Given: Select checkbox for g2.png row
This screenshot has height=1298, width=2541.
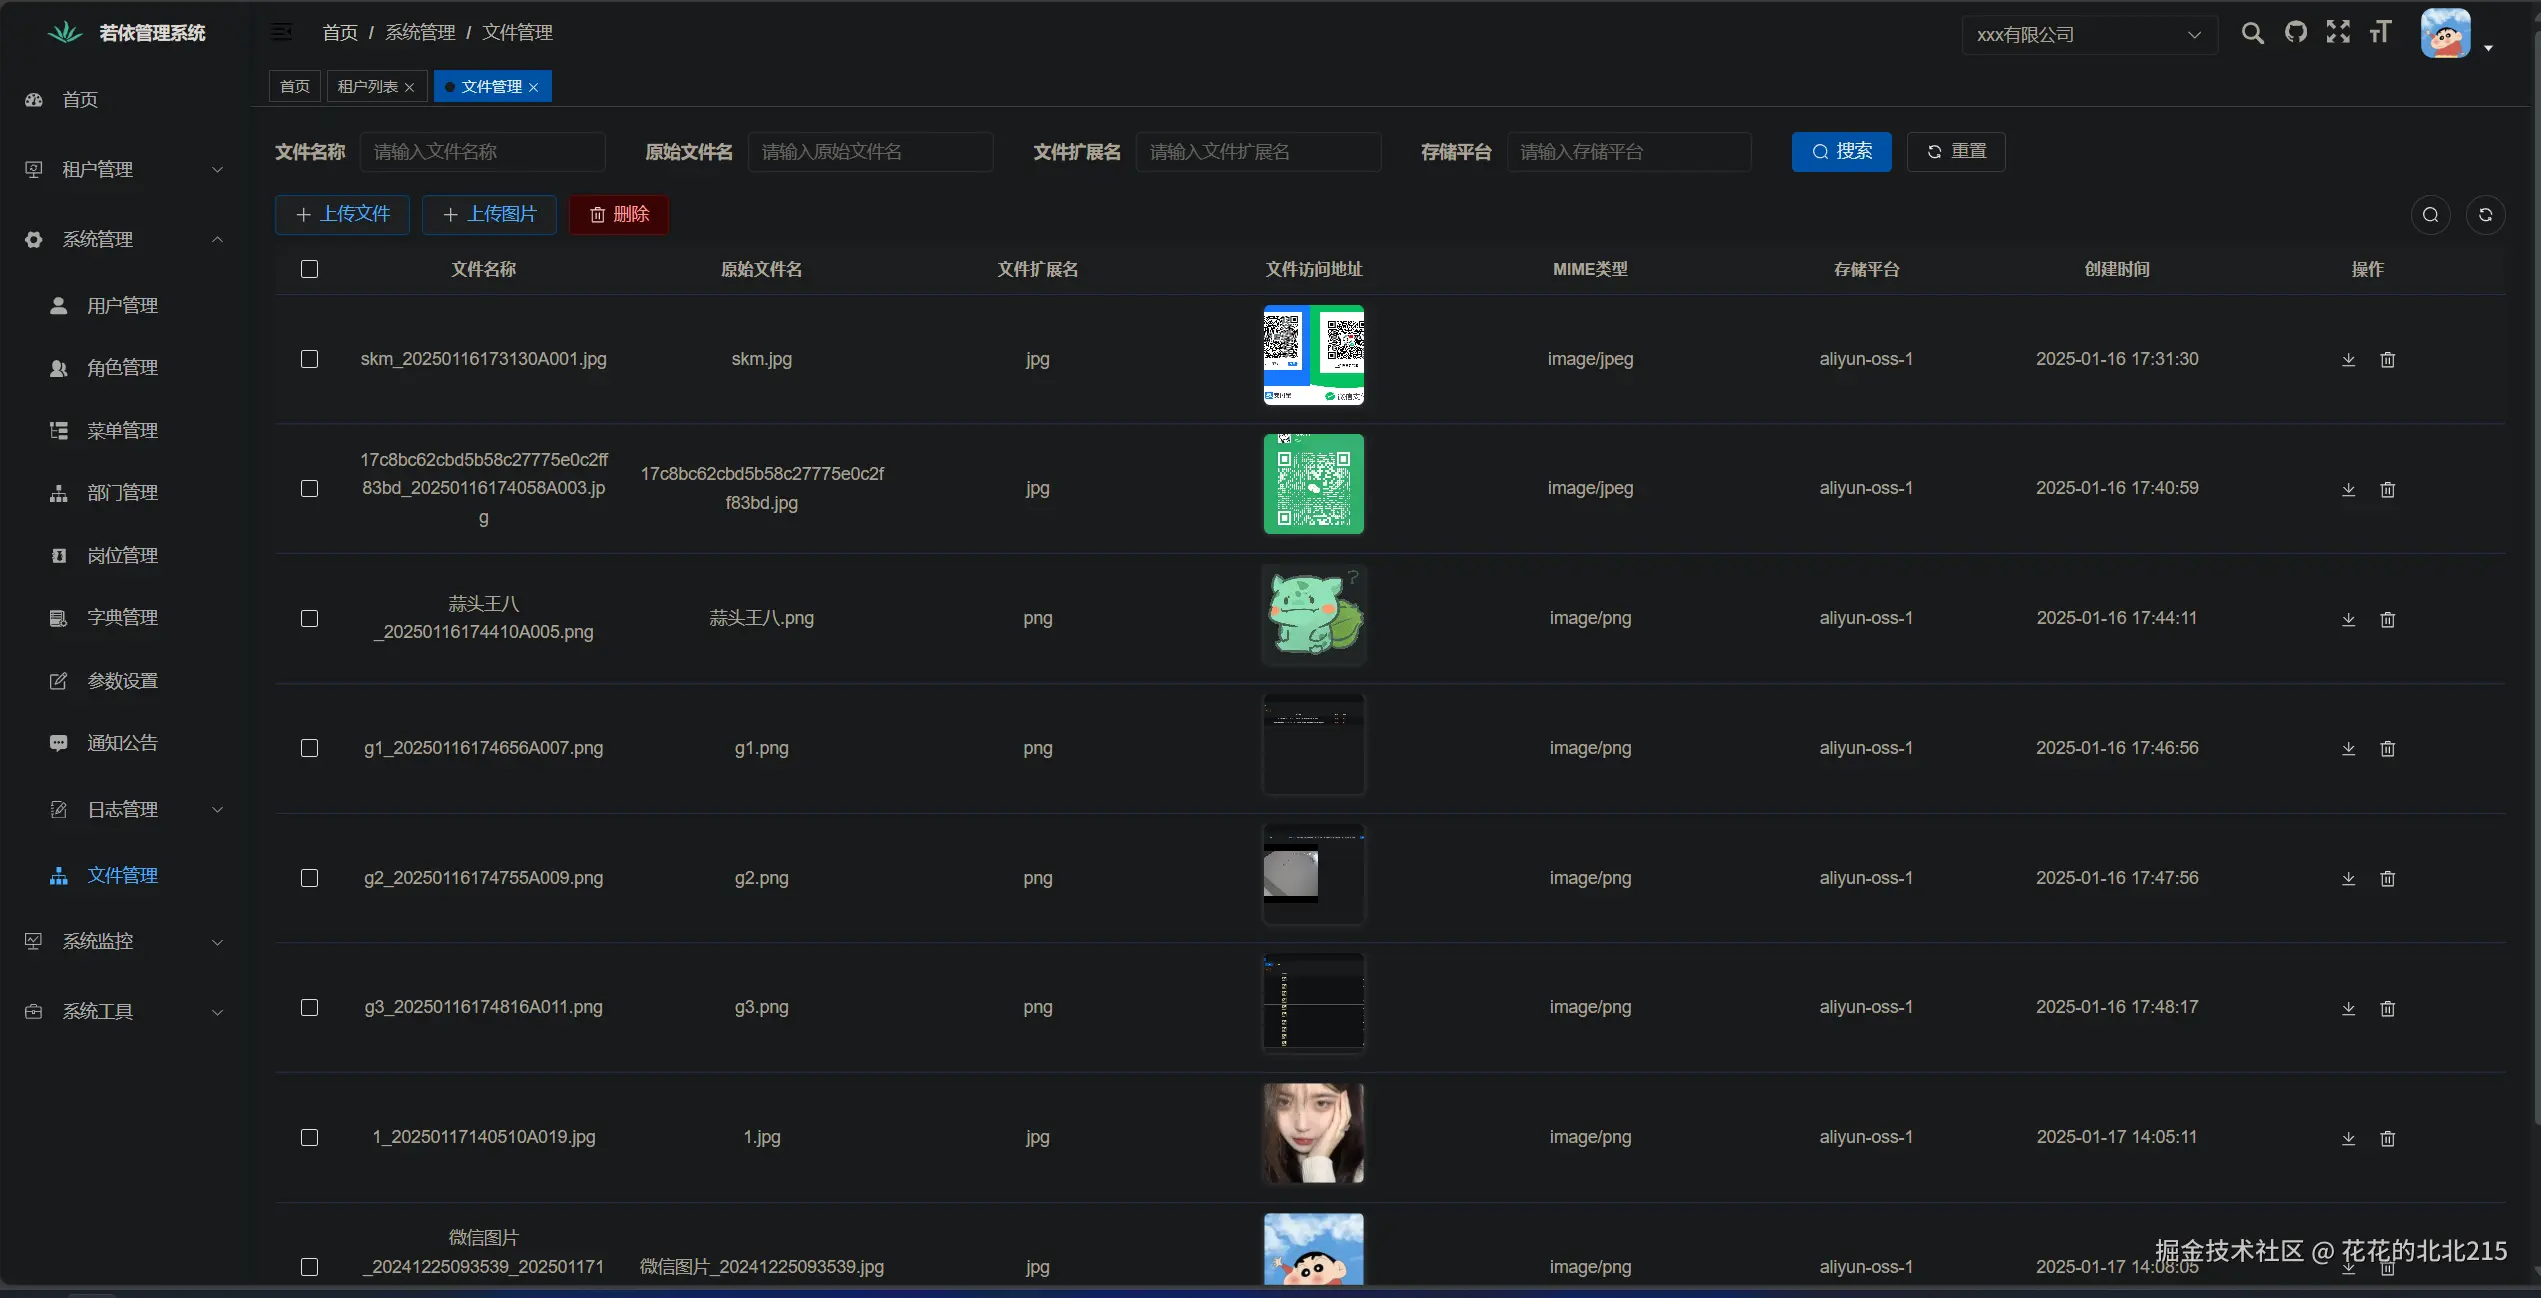Looking at the screenshot, I should (310, 878).
